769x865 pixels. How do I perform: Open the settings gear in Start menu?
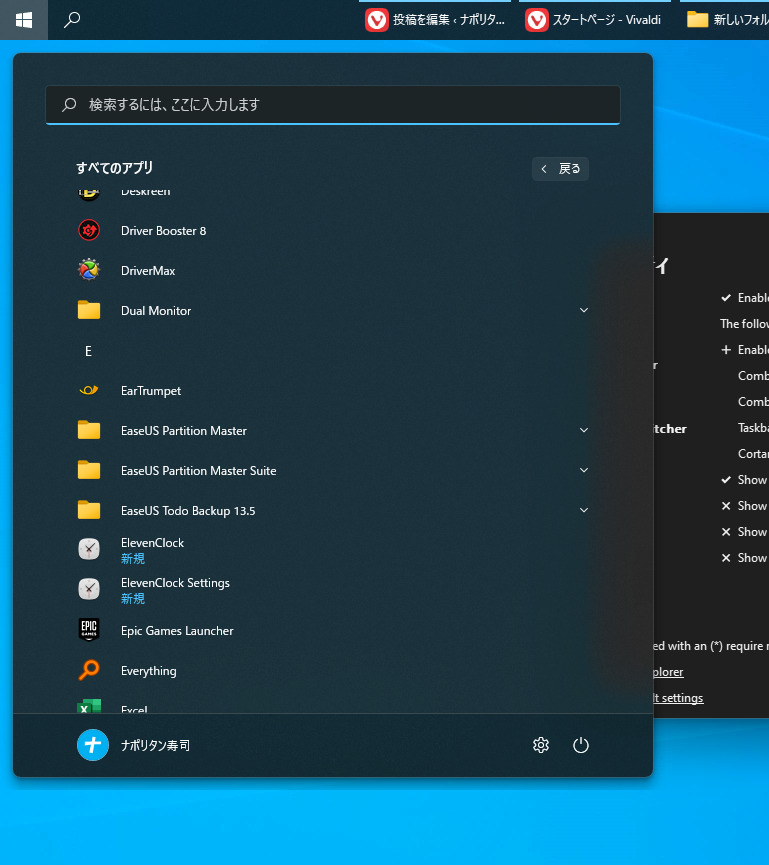coord(541,745)
